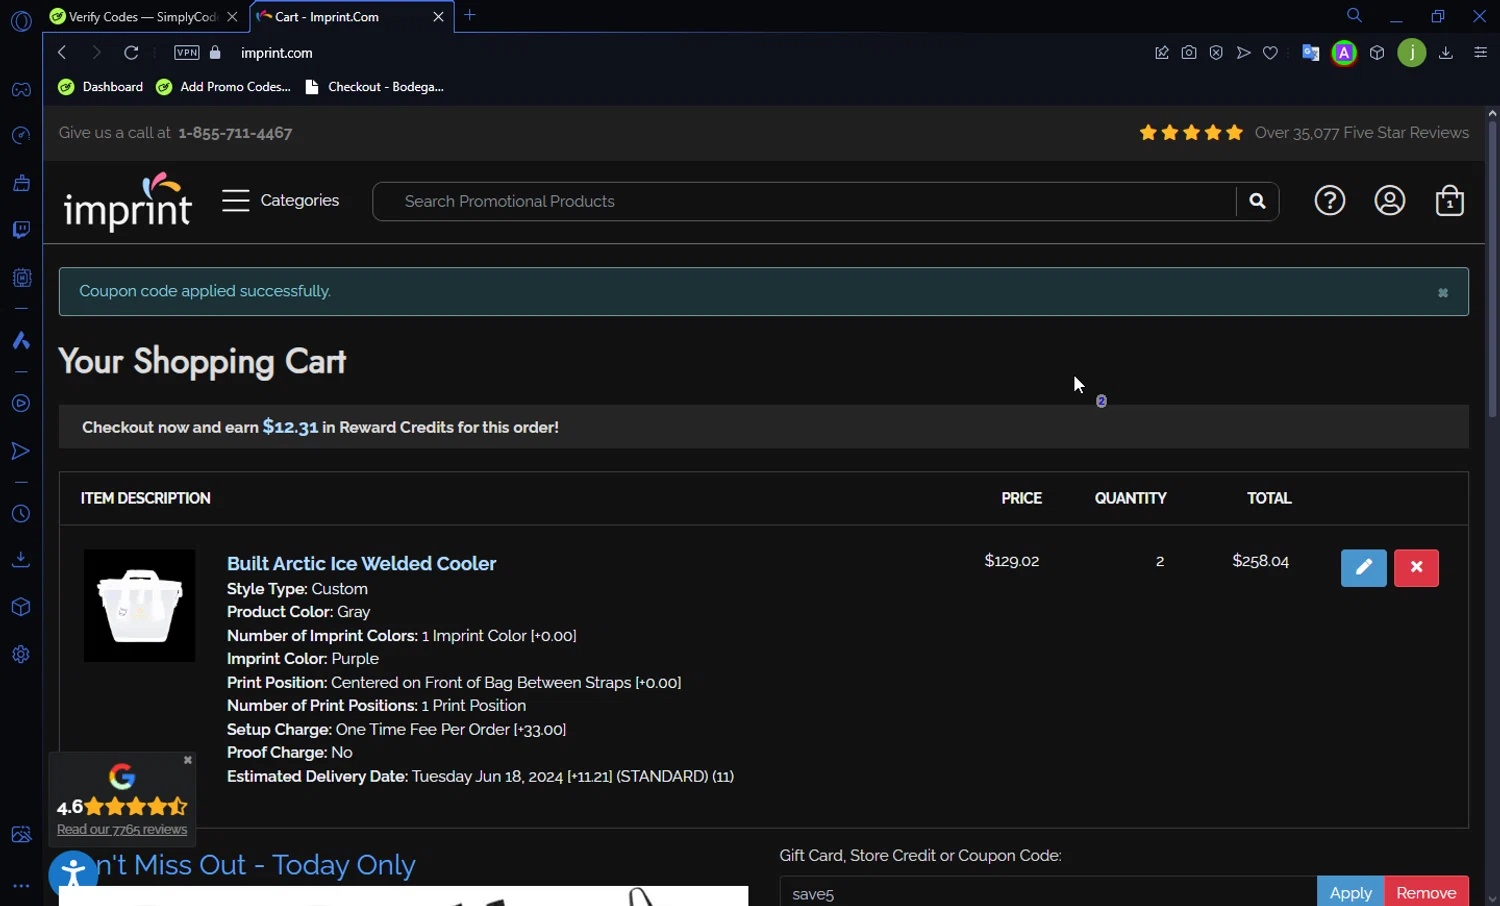Open the user account icon
1500x906 pixels.
[x=1390, y=201]
